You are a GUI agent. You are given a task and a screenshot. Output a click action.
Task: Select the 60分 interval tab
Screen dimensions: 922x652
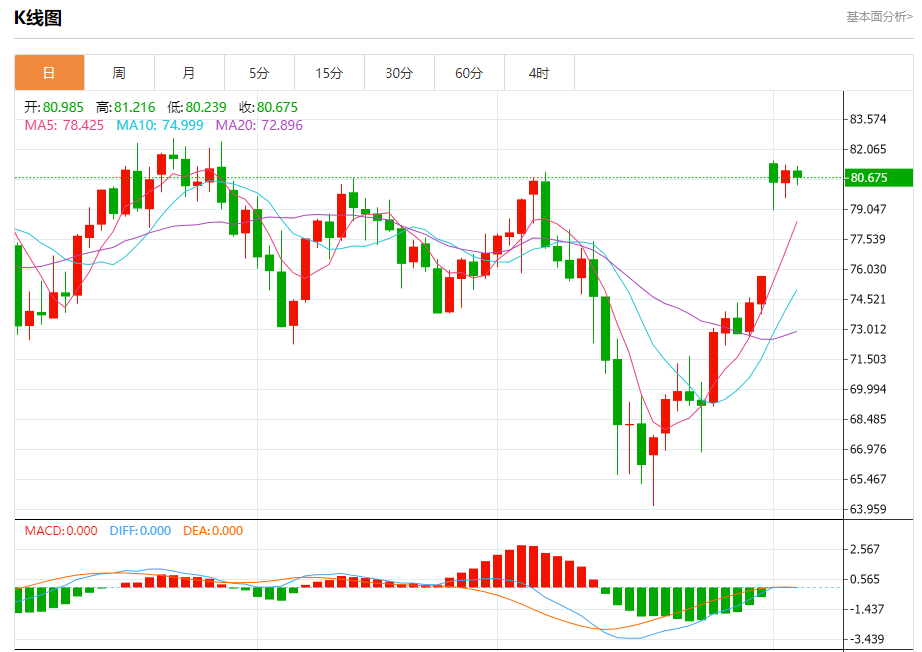pos(469,73)
